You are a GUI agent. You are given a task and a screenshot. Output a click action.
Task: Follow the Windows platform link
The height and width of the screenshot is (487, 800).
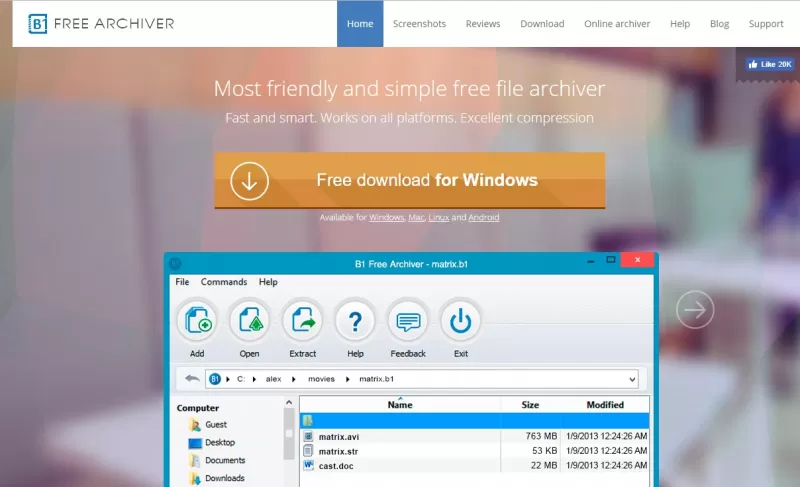(x=386, y=217)
